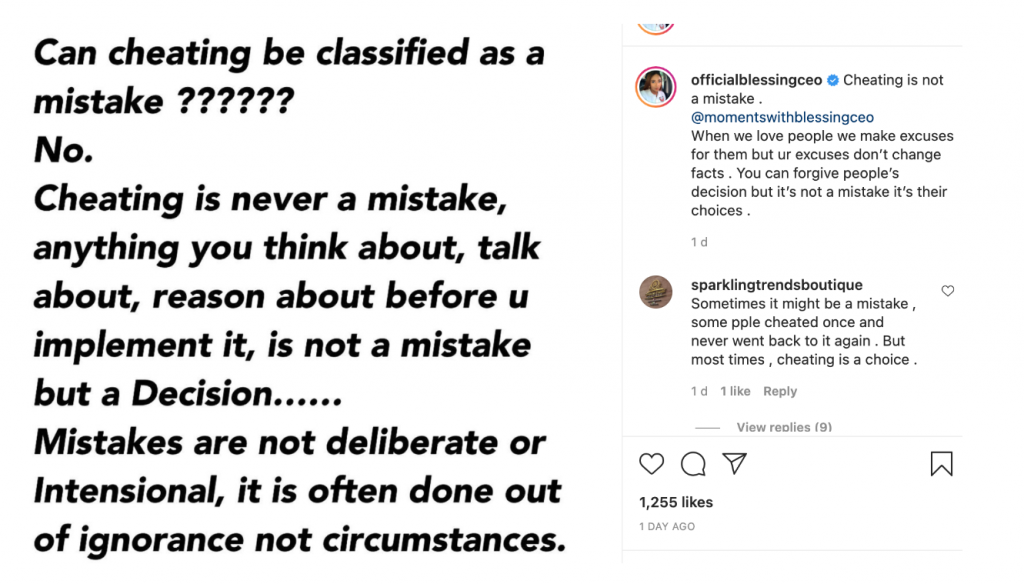Open comments using the speech bubble icon
The height and width of the screenshot is (584, 1024).
[693, 464]
